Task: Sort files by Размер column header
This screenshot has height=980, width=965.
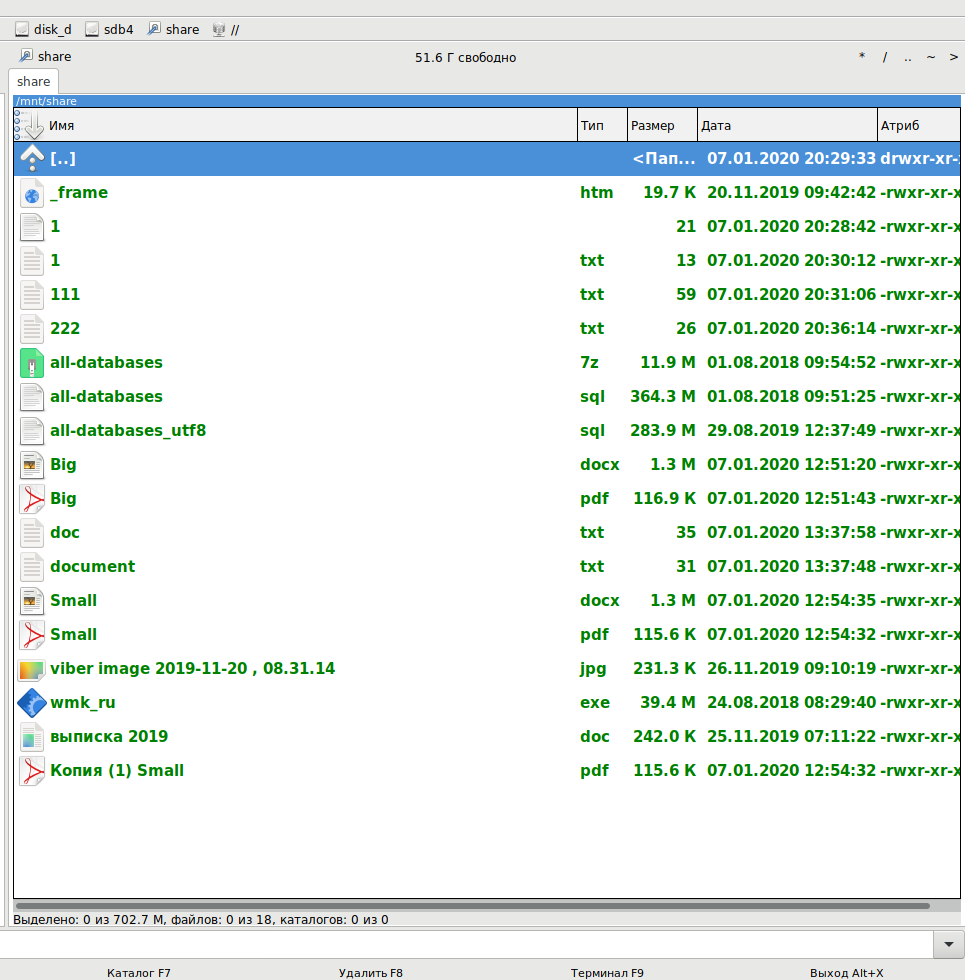Action: (661, 126)
